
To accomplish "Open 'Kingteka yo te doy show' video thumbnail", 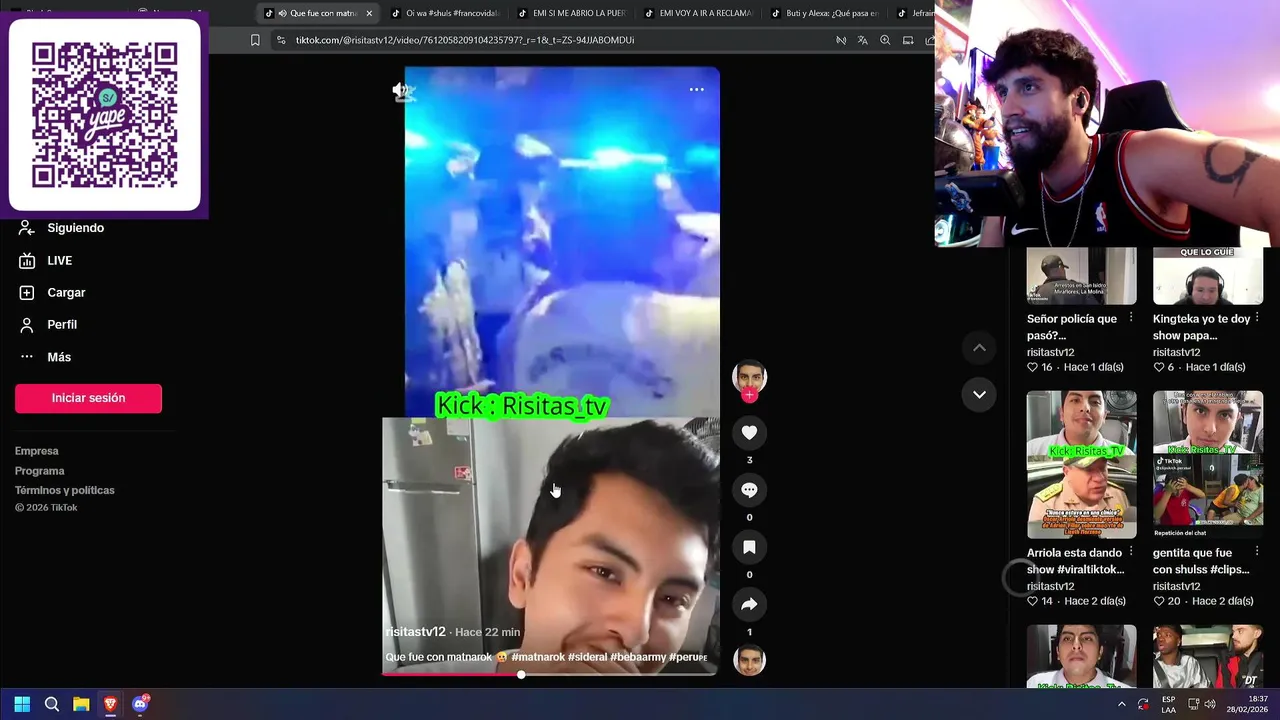I will [1208, 276].
